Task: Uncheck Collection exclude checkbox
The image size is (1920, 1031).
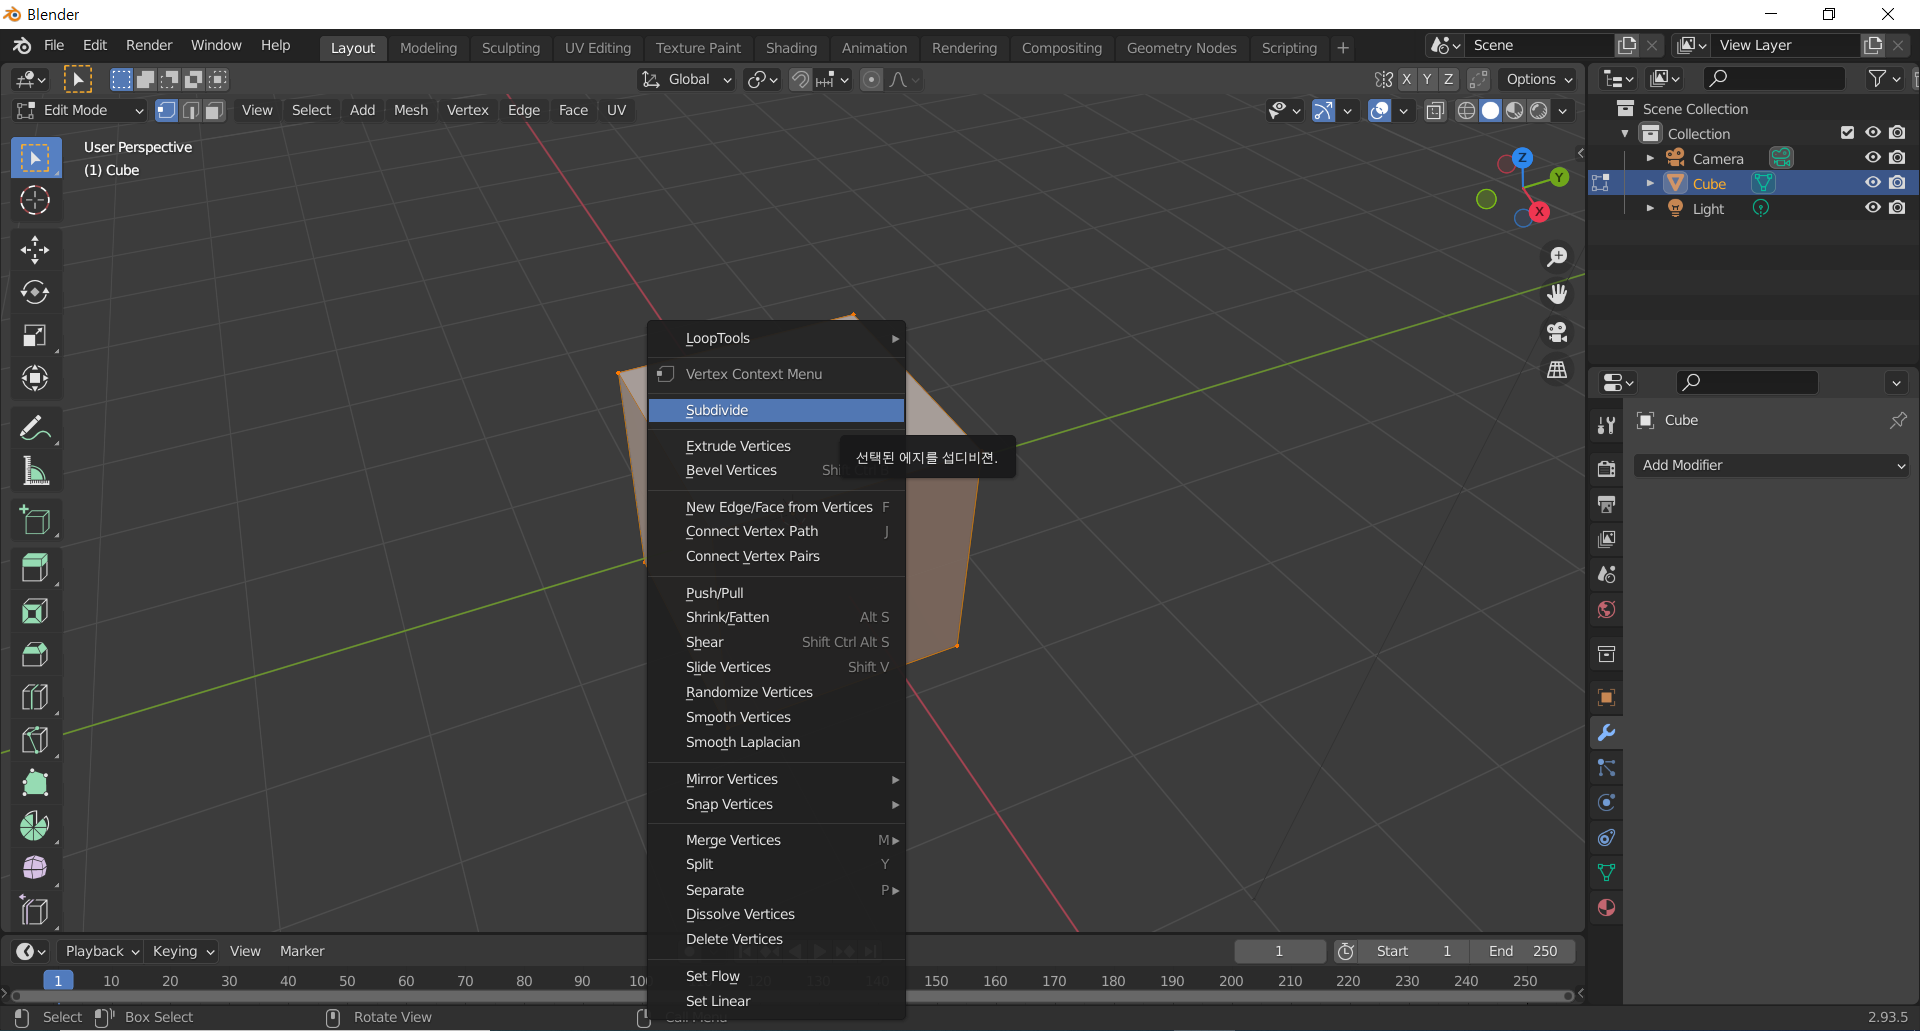Action: point(1847,133)
